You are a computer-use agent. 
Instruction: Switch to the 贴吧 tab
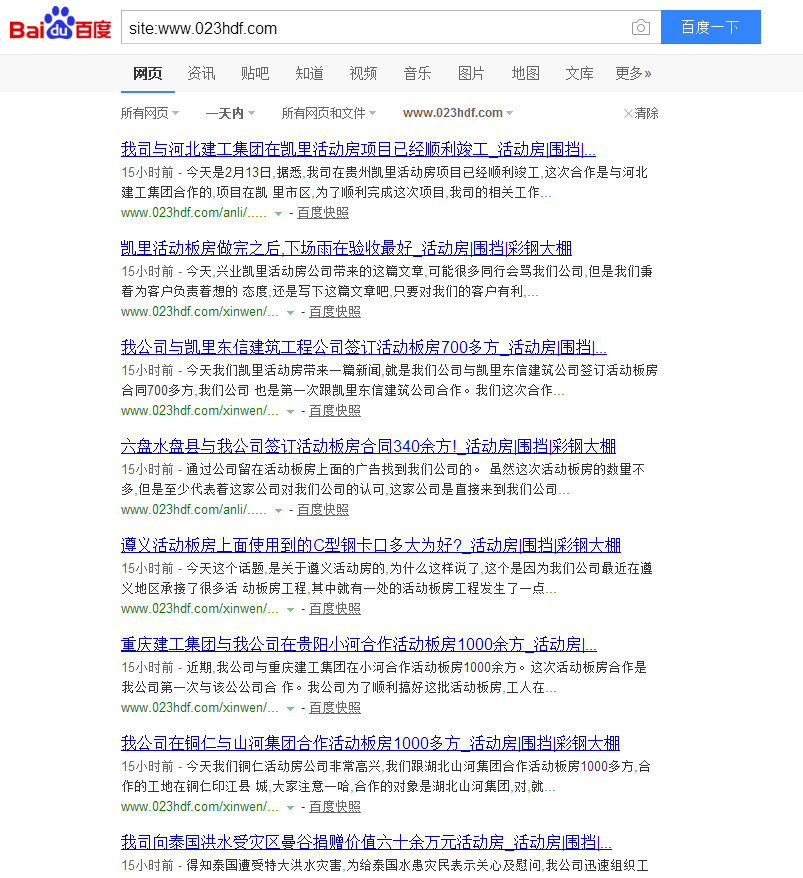tap(255, 73)
